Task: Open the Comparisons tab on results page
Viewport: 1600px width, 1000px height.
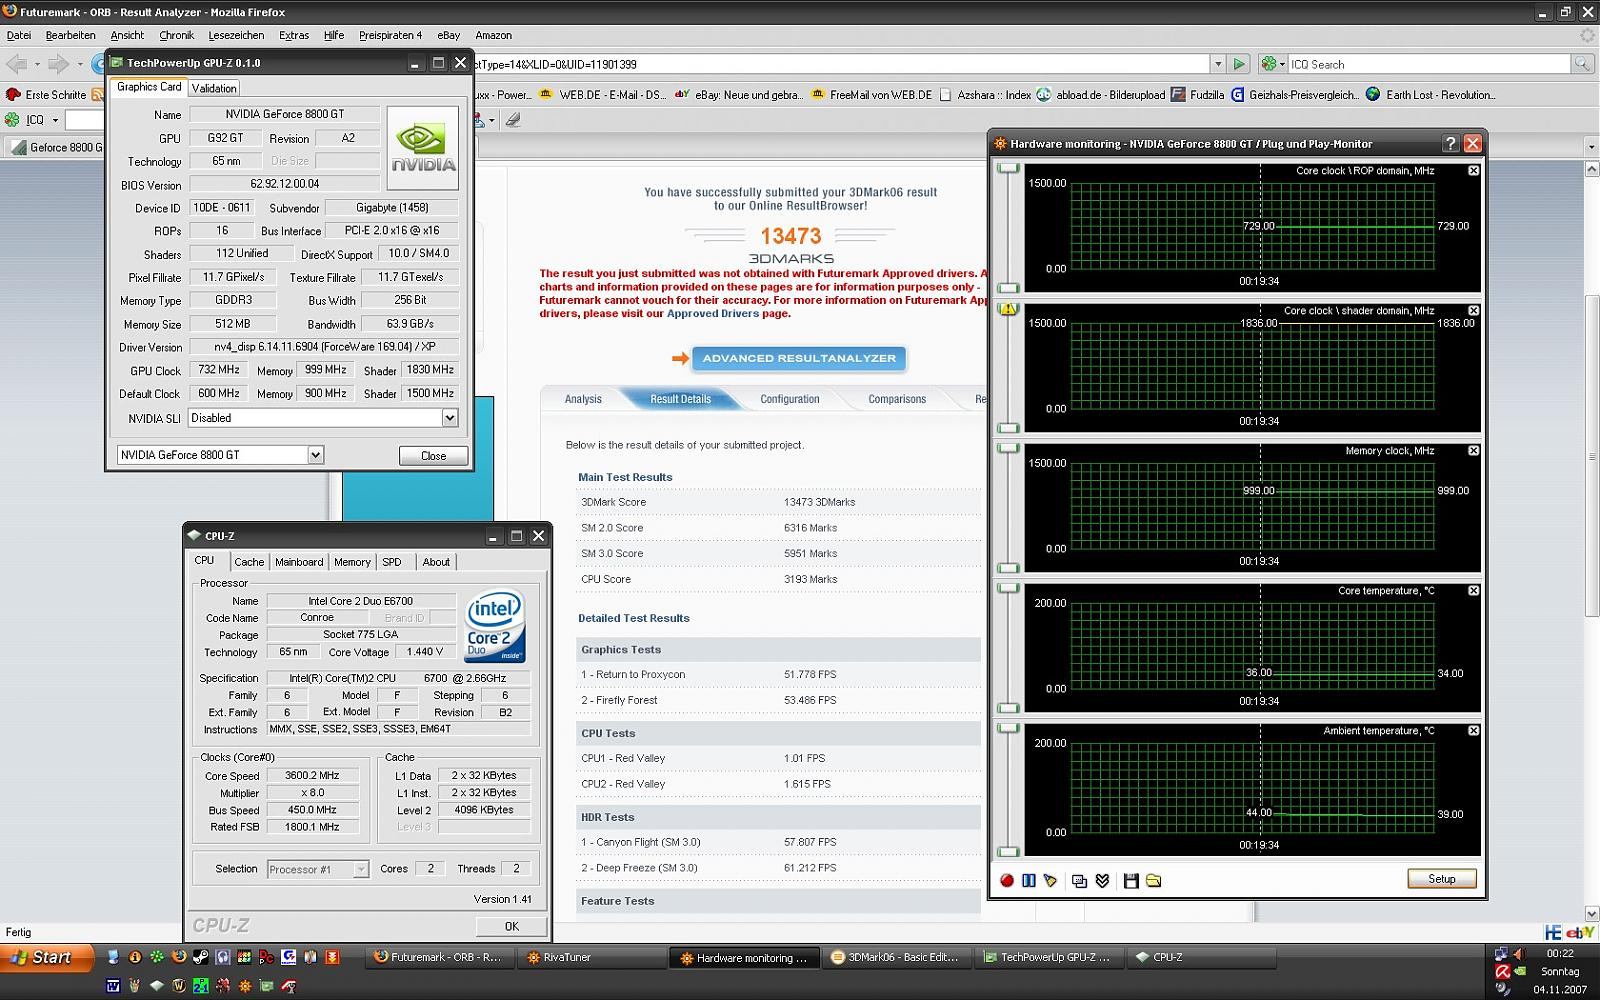Action: 897,399
